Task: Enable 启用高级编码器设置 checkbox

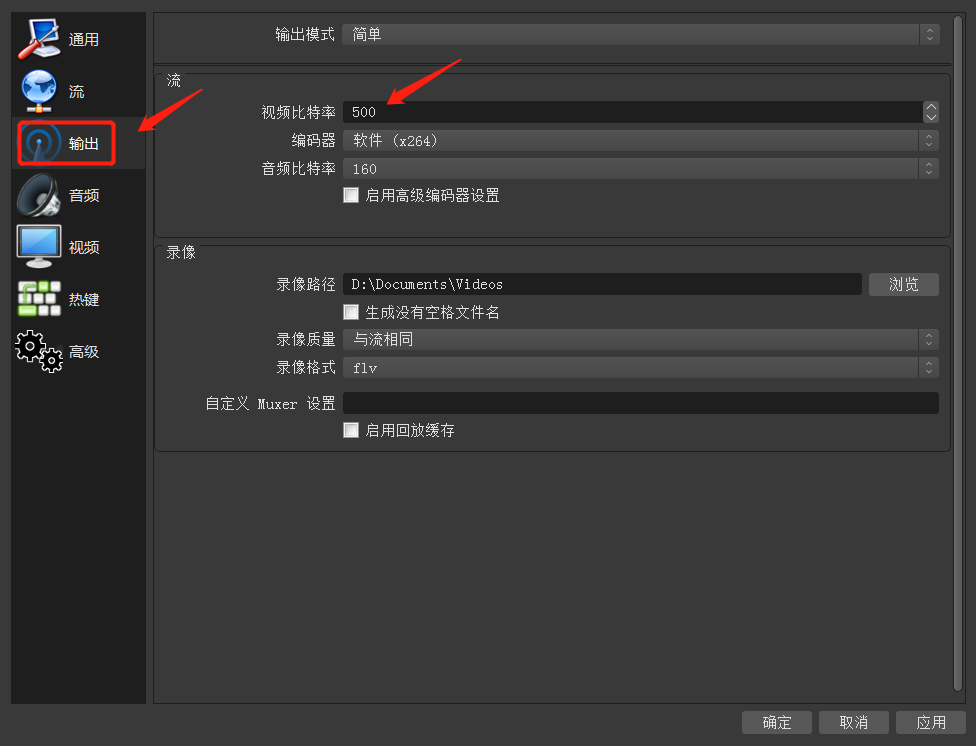Action: pos(351,195)
